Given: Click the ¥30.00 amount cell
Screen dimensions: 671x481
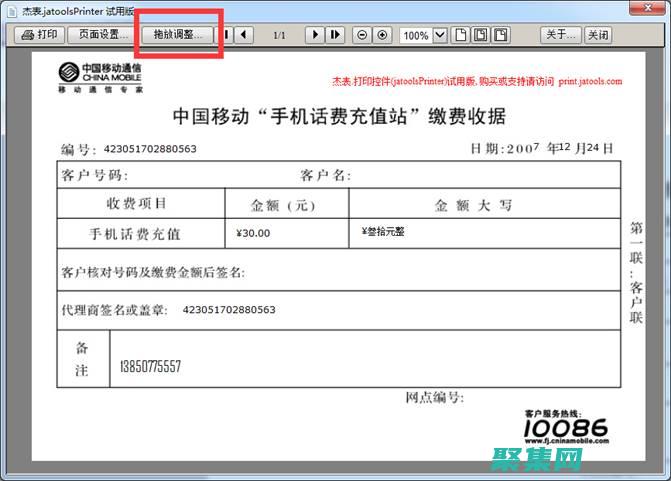Looking at the screenshot, I should pos(253,233).
